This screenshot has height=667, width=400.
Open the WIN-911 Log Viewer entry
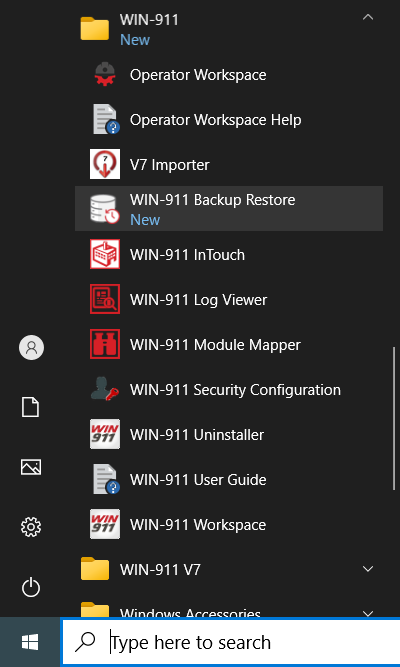pyautogui.click(x=229, y=299)
